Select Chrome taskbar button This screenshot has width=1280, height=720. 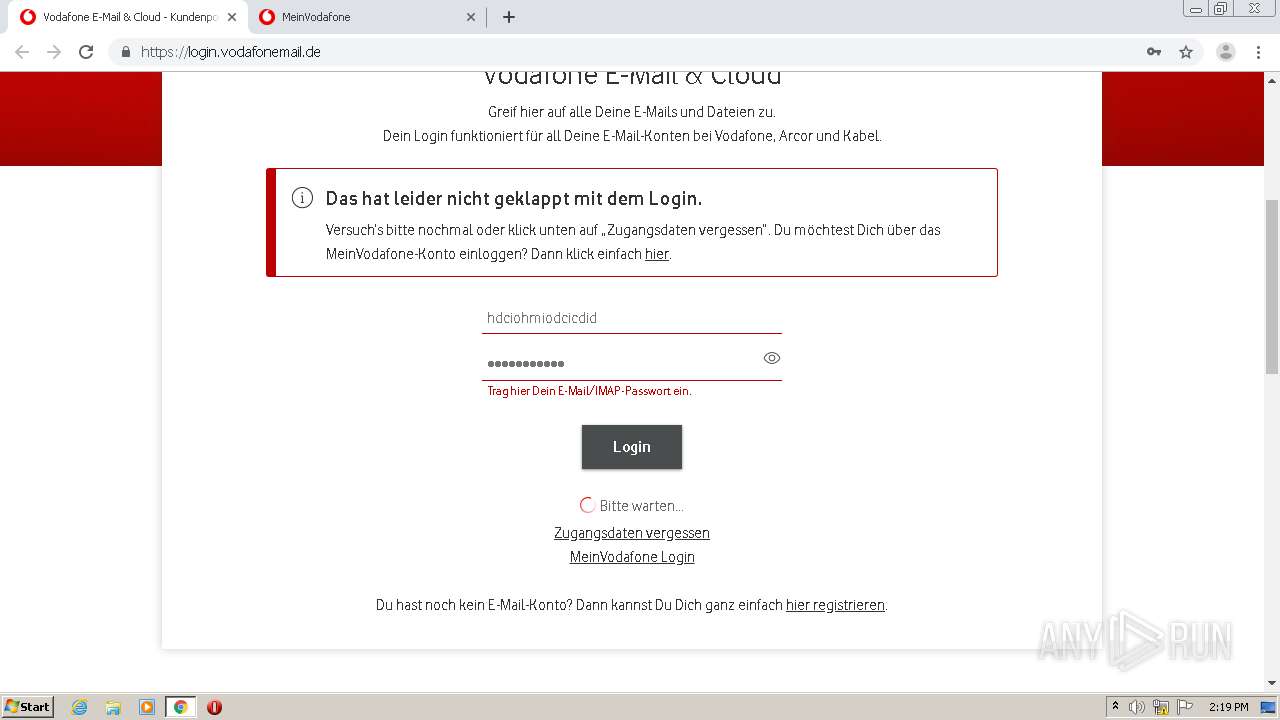point(180,707)
